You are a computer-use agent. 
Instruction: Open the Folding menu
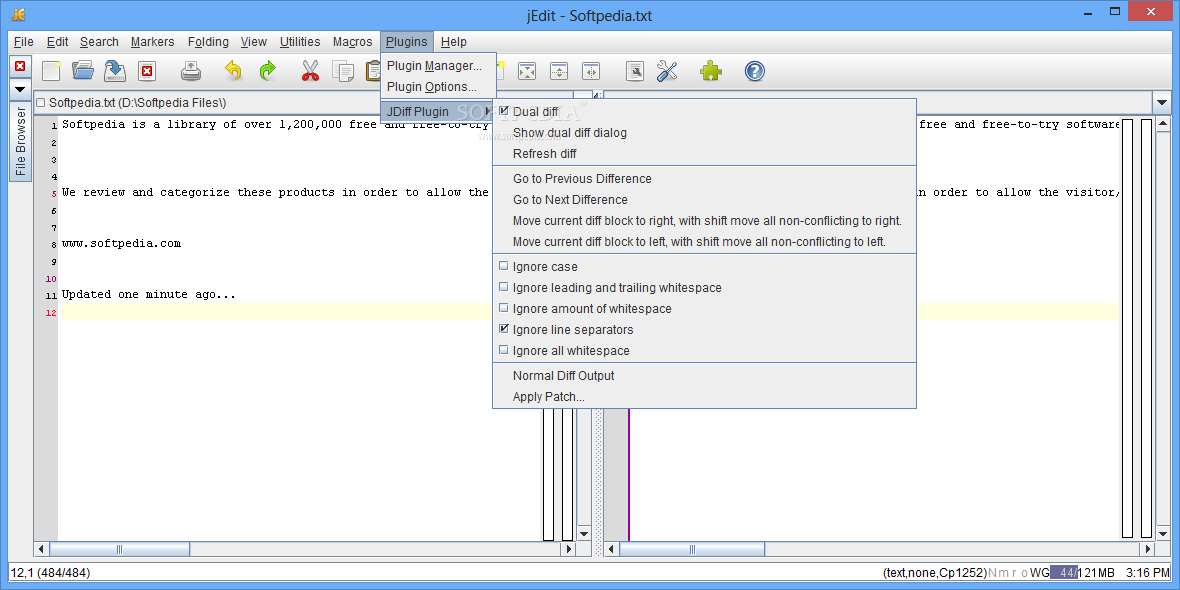pos(208,42)
